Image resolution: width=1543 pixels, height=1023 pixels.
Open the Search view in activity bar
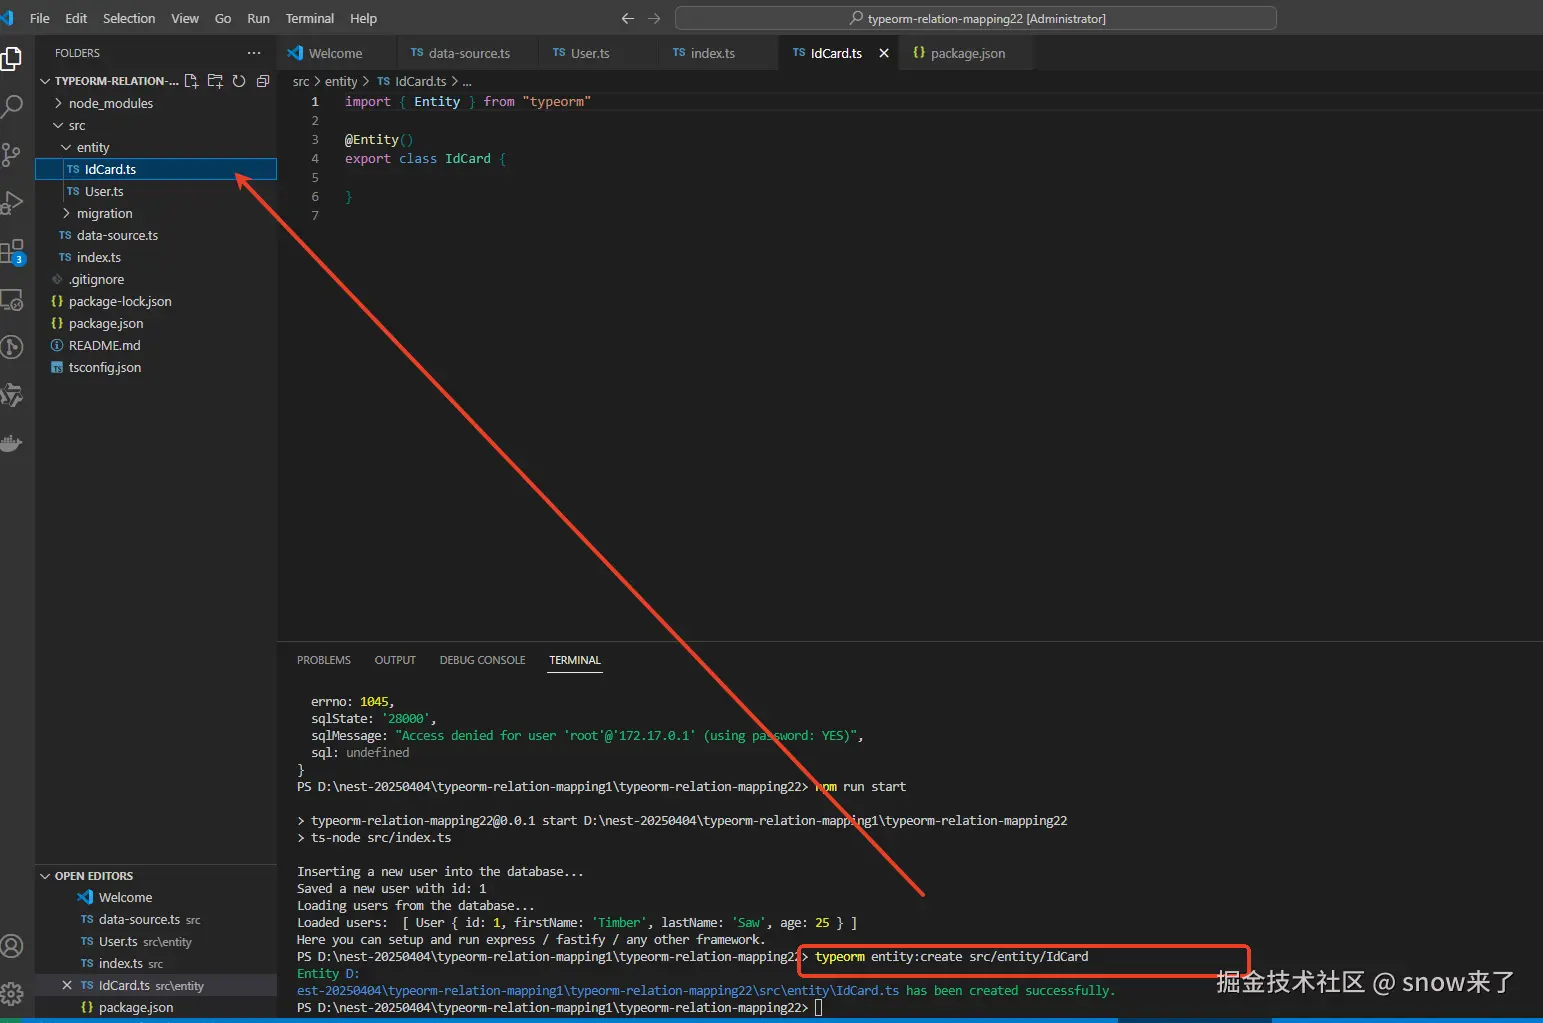[x=12, y=106]
